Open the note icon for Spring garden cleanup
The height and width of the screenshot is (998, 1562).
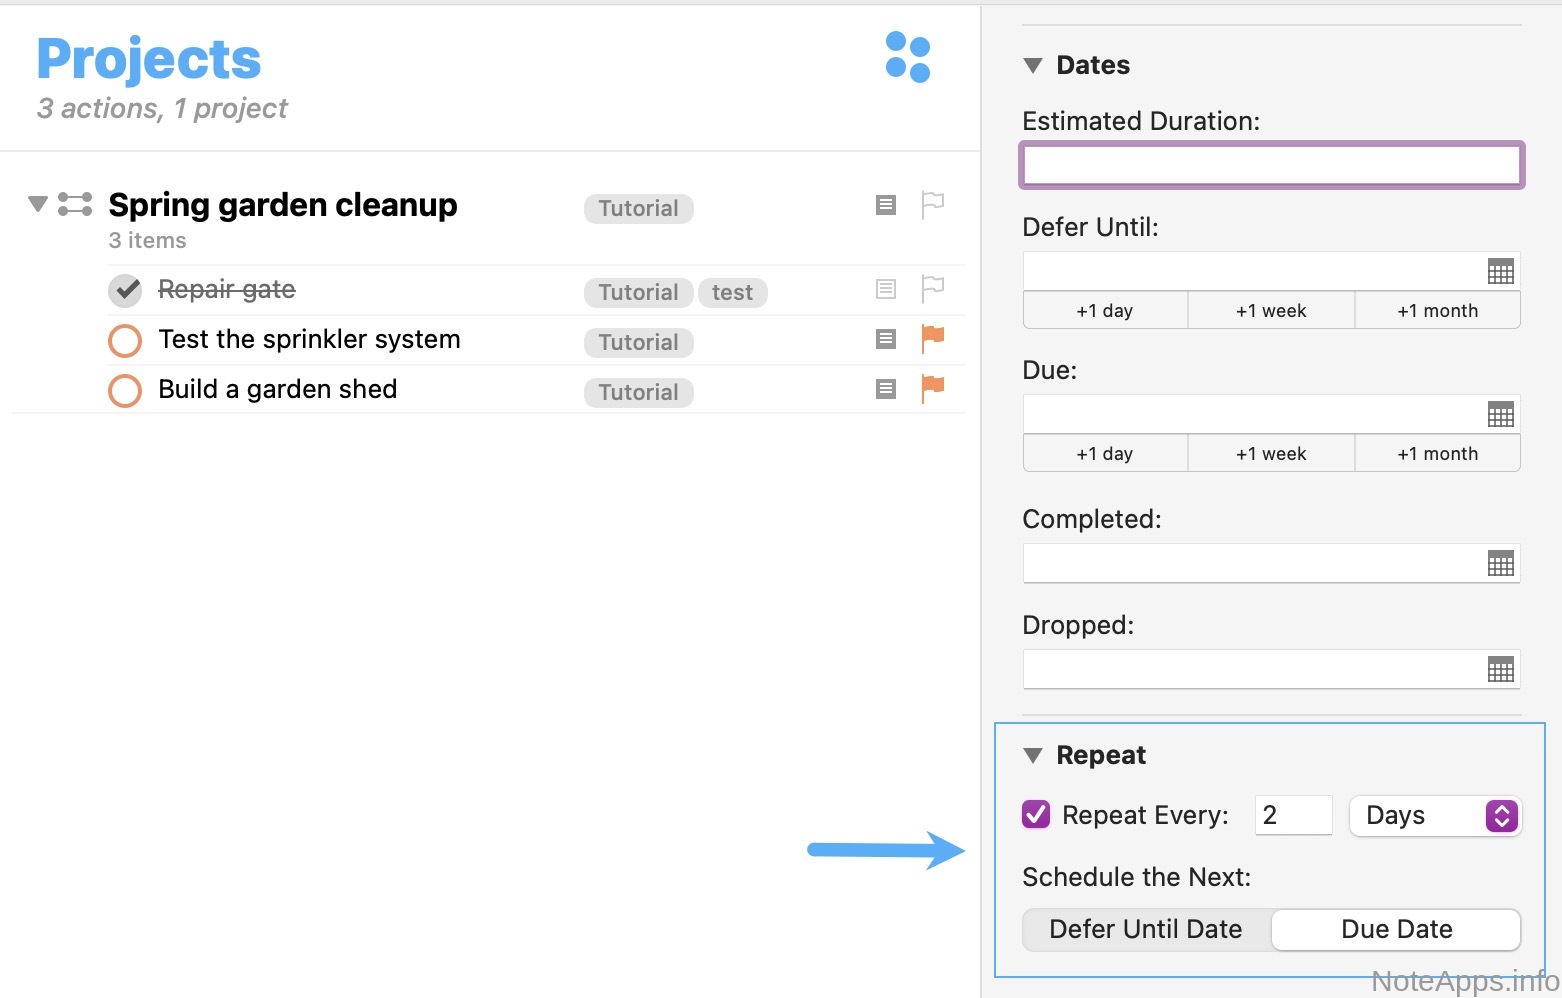(885, 205)
